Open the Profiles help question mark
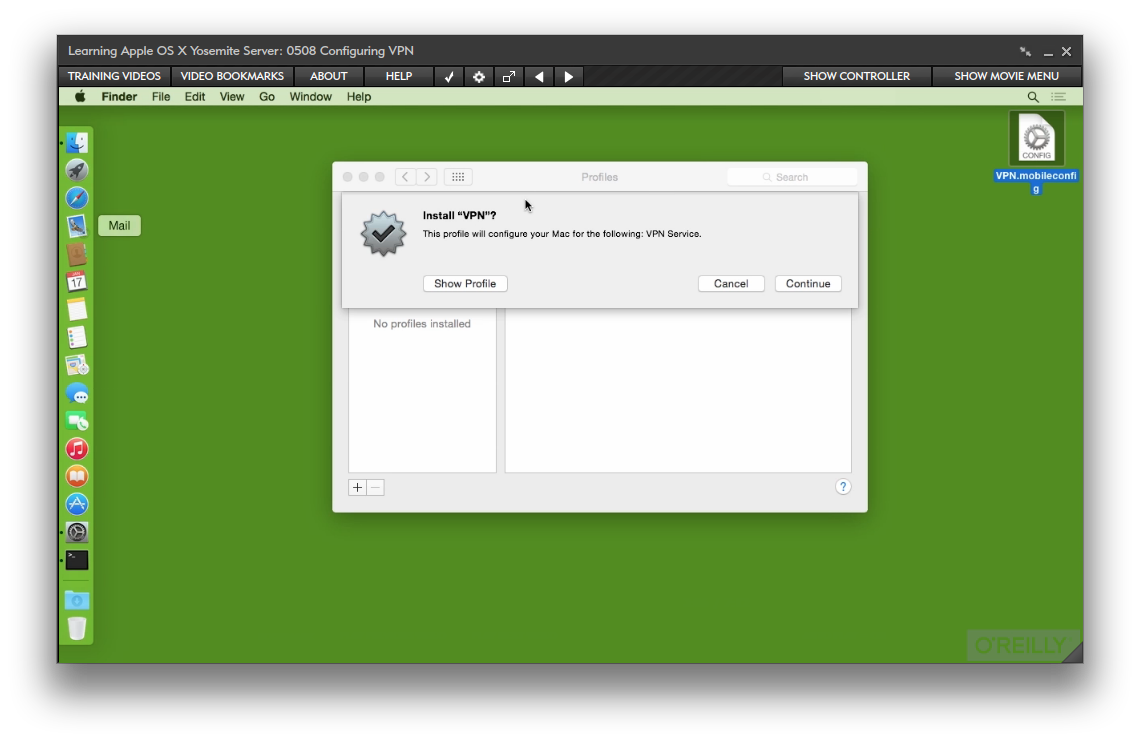Screen dimensions: 1140x742 [x=843, y=487]
